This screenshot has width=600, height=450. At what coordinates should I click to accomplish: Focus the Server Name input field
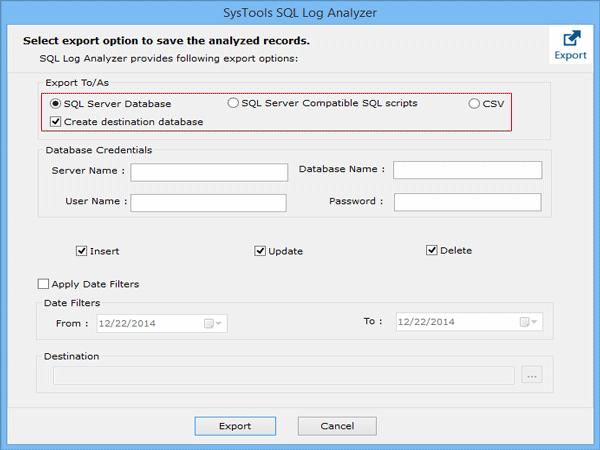click(209, 172)
